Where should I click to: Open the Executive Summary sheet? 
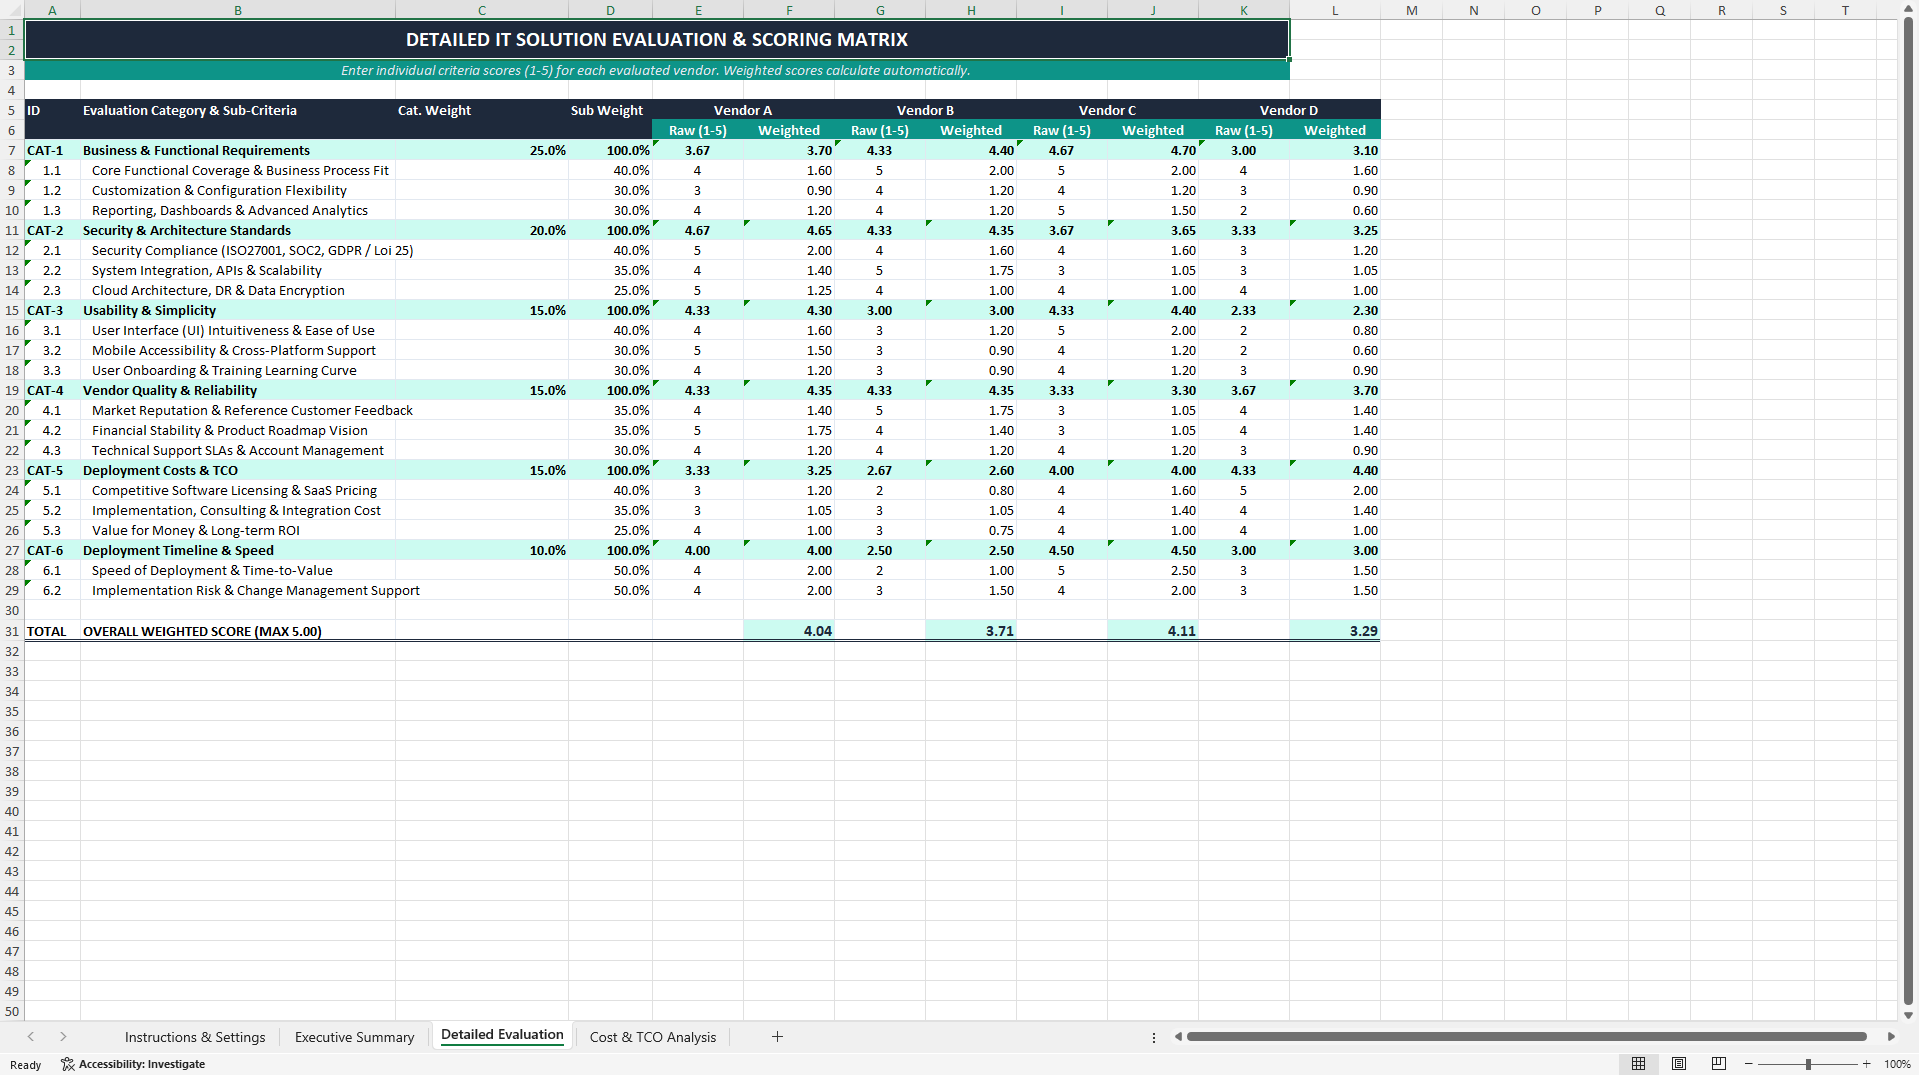(354, 1037)
